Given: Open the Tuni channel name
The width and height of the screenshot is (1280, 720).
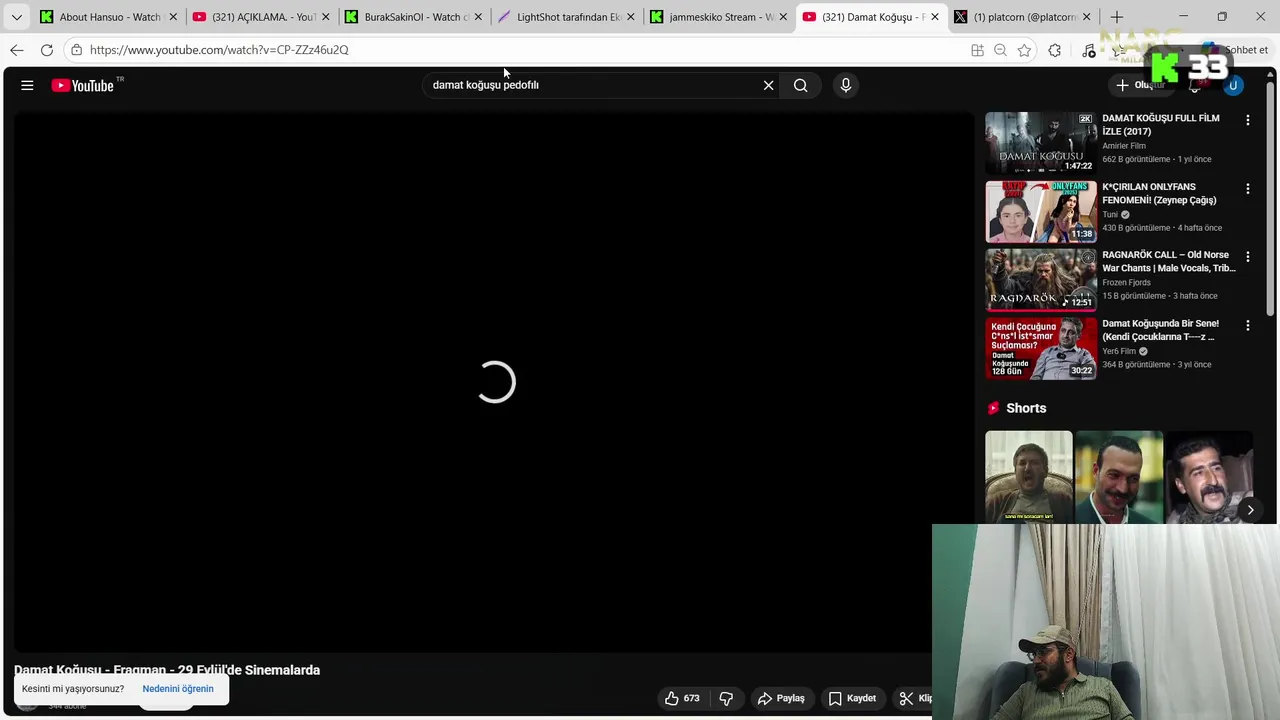Looking at the screenshot, I should coord(1110,215).
